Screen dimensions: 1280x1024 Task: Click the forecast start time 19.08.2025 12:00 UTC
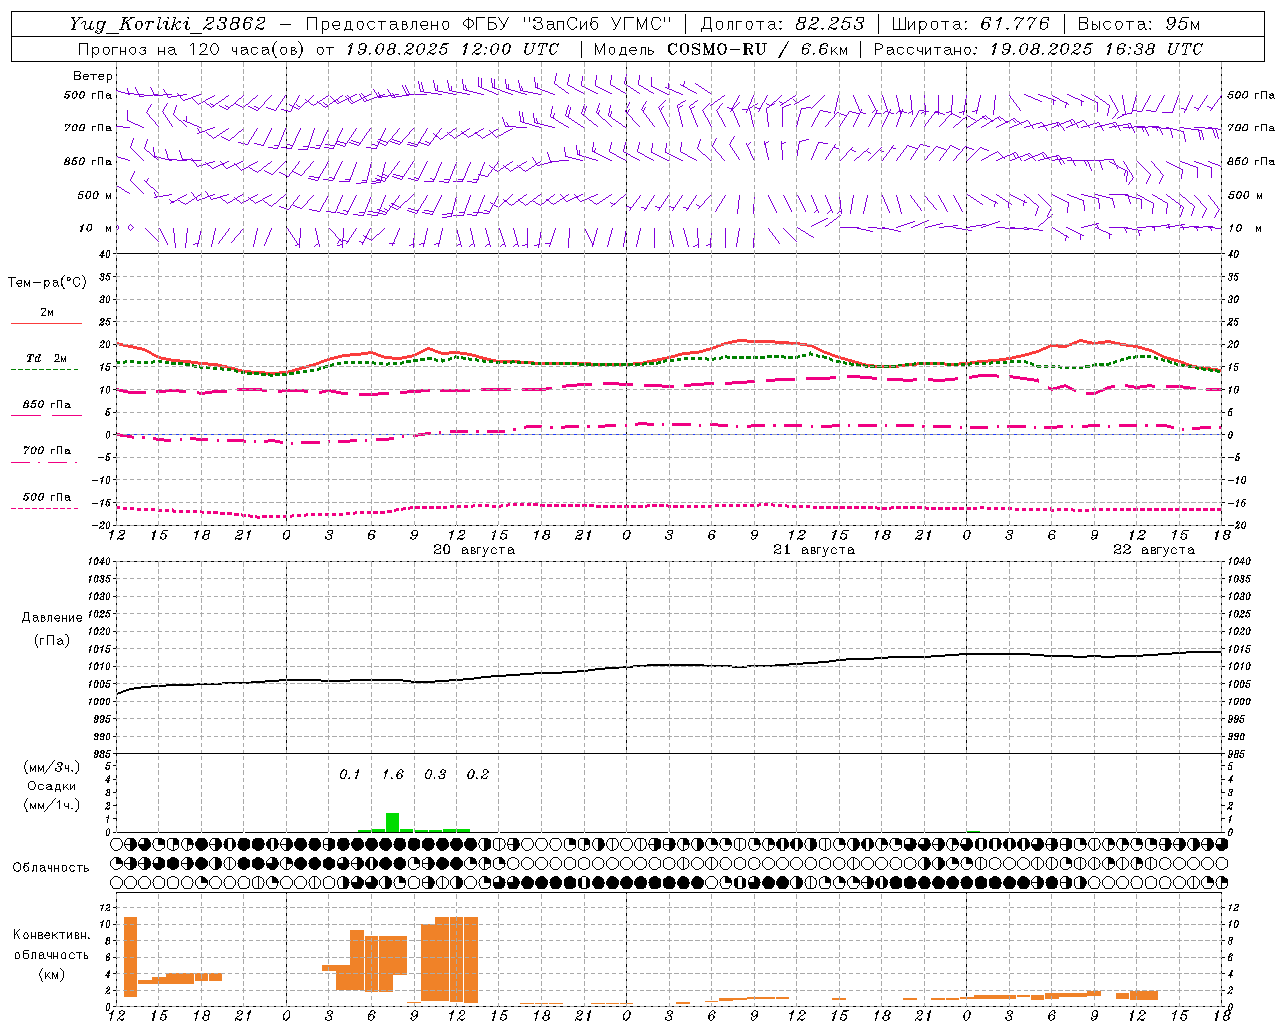point(452,49)
